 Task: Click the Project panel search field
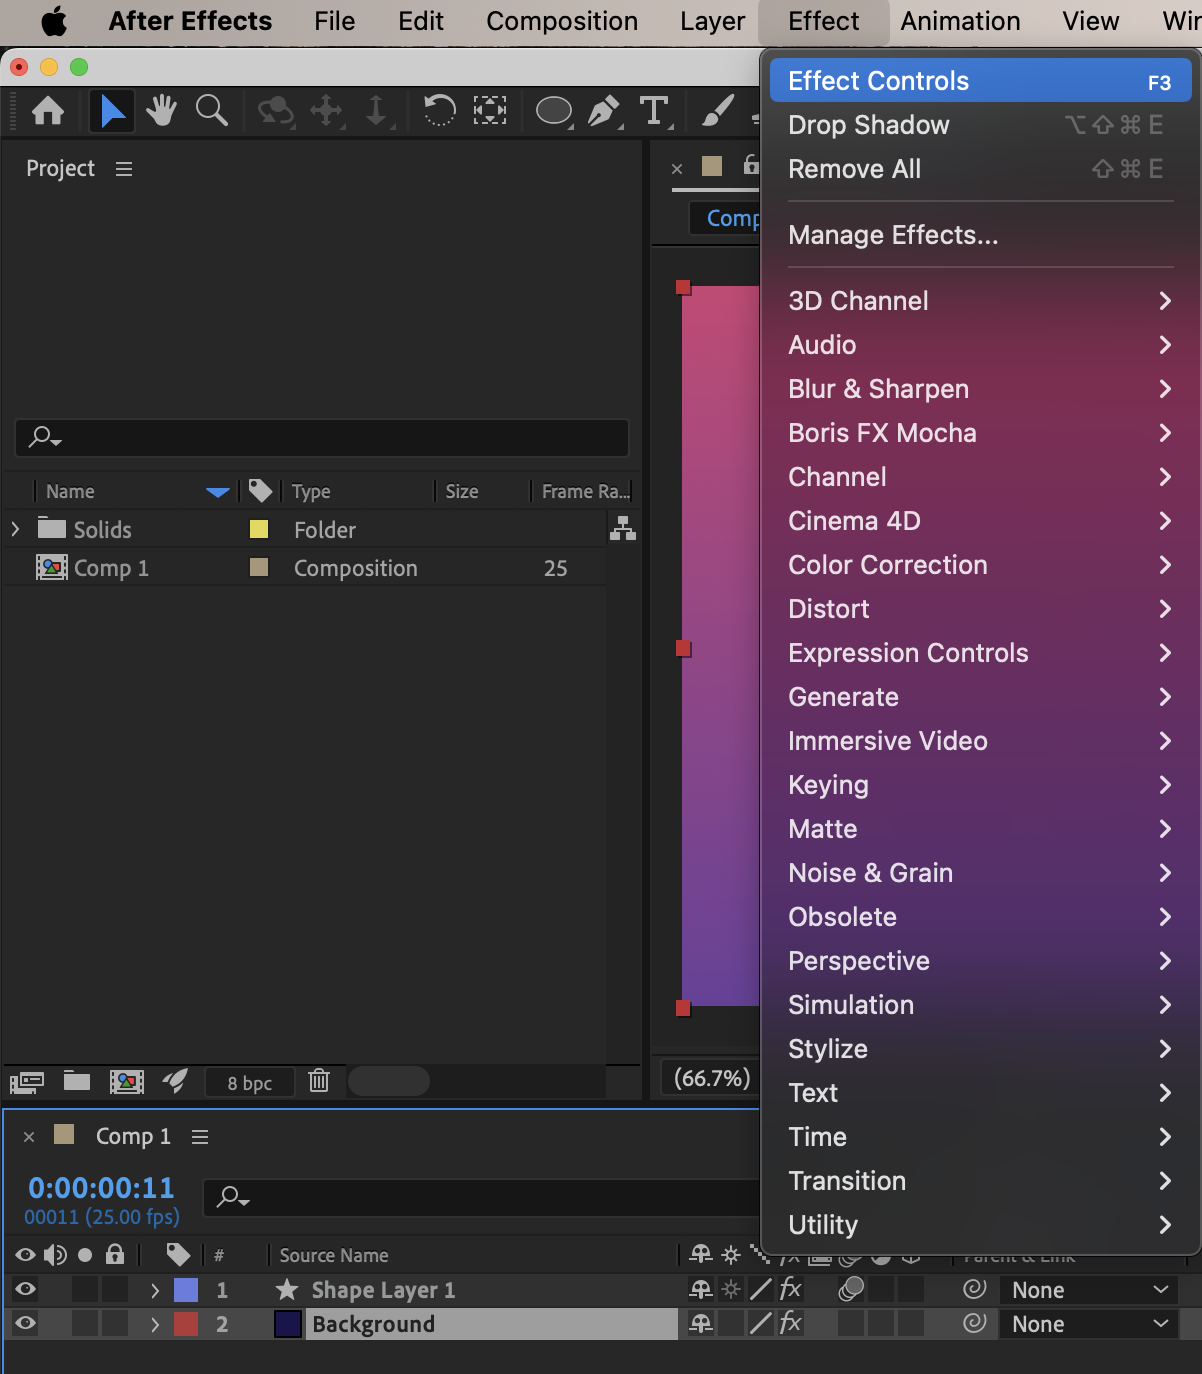pos(322,438)
